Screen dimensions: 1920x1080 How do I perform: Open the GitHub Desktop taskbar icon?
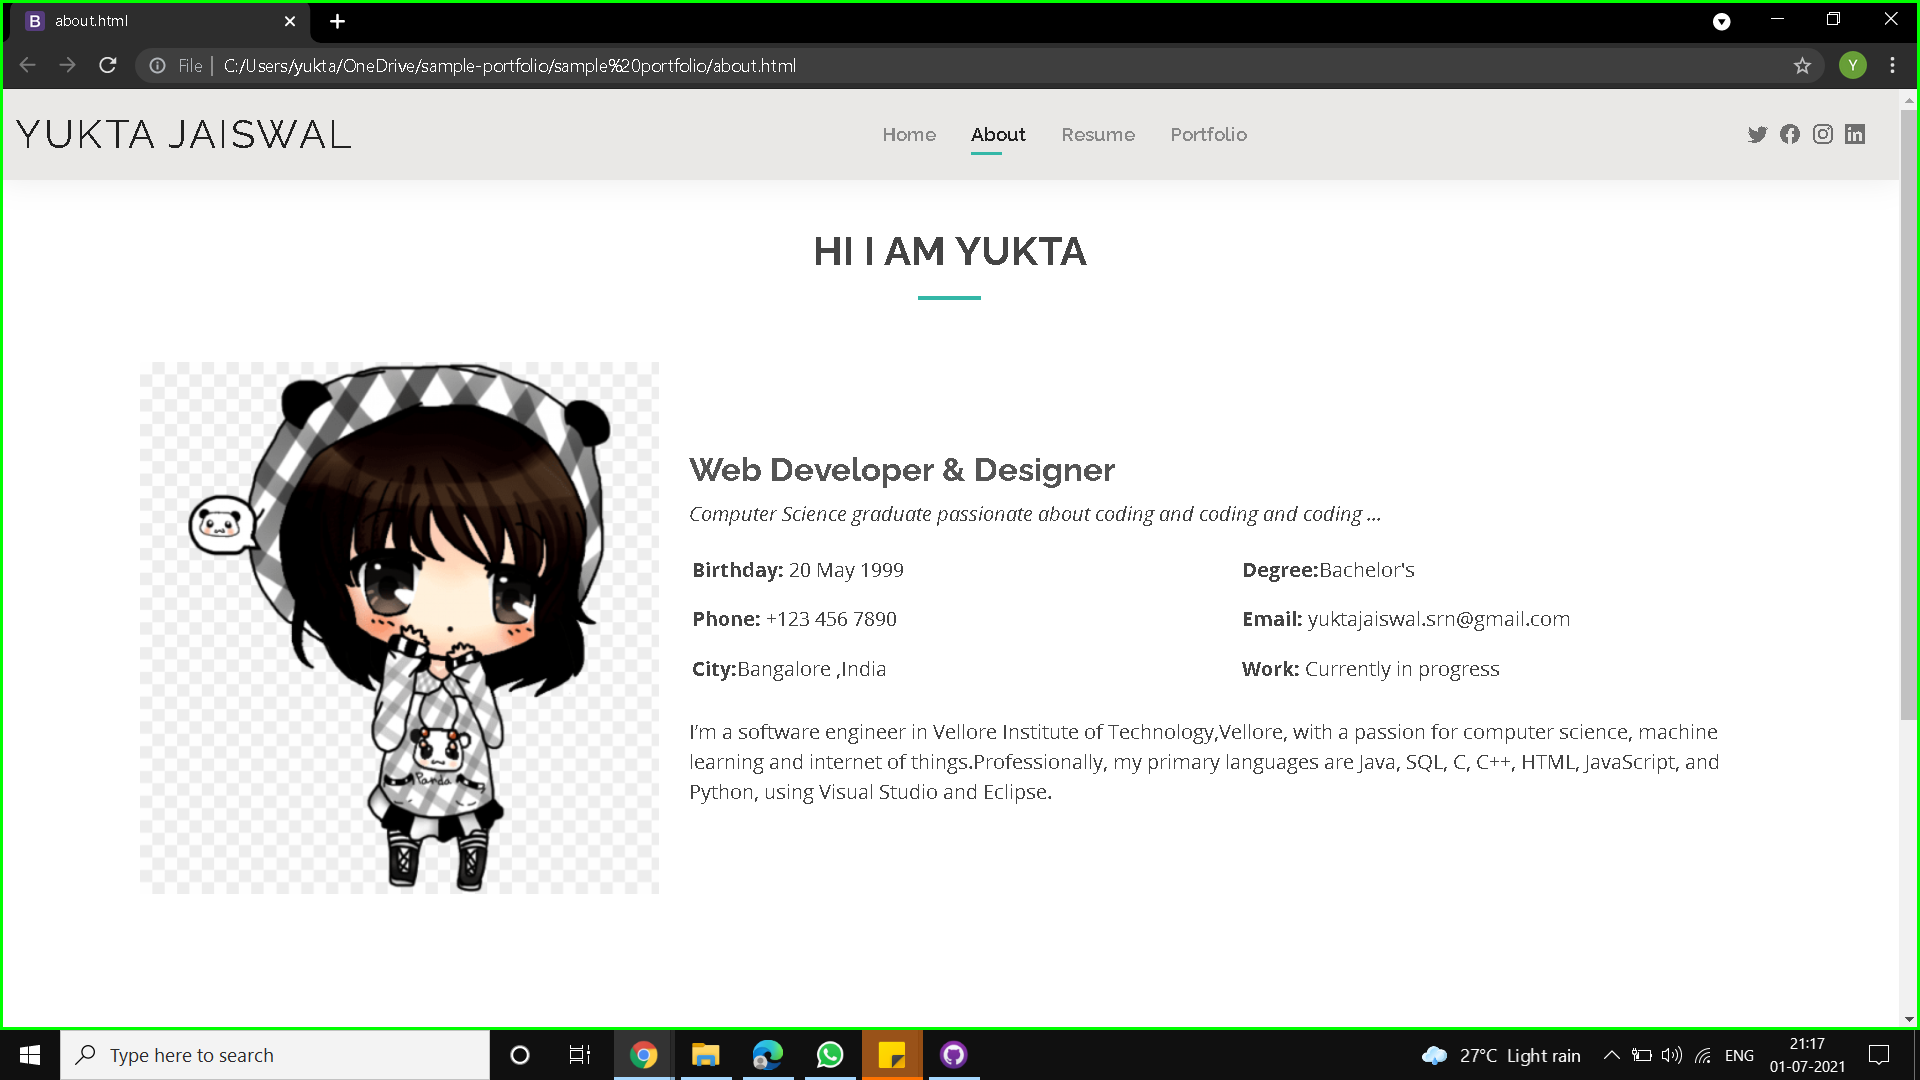(x=953, y=1055)
